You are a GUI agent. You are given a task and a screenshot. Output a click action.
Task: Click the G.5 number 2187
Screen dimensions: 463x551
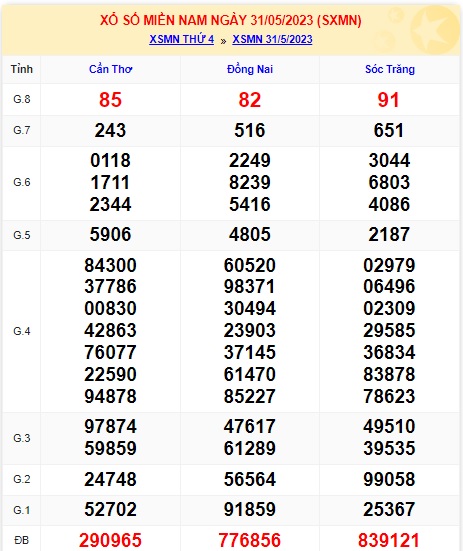389,234
